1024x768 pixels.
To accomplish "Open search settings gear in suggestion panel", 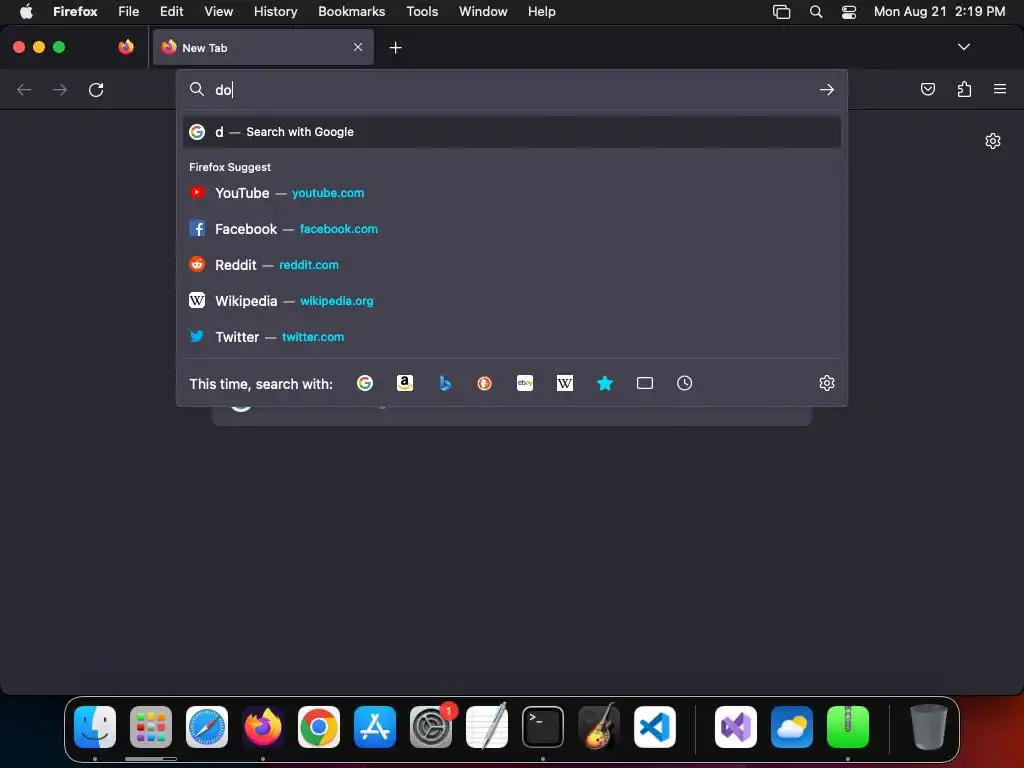I will (827, 383).
